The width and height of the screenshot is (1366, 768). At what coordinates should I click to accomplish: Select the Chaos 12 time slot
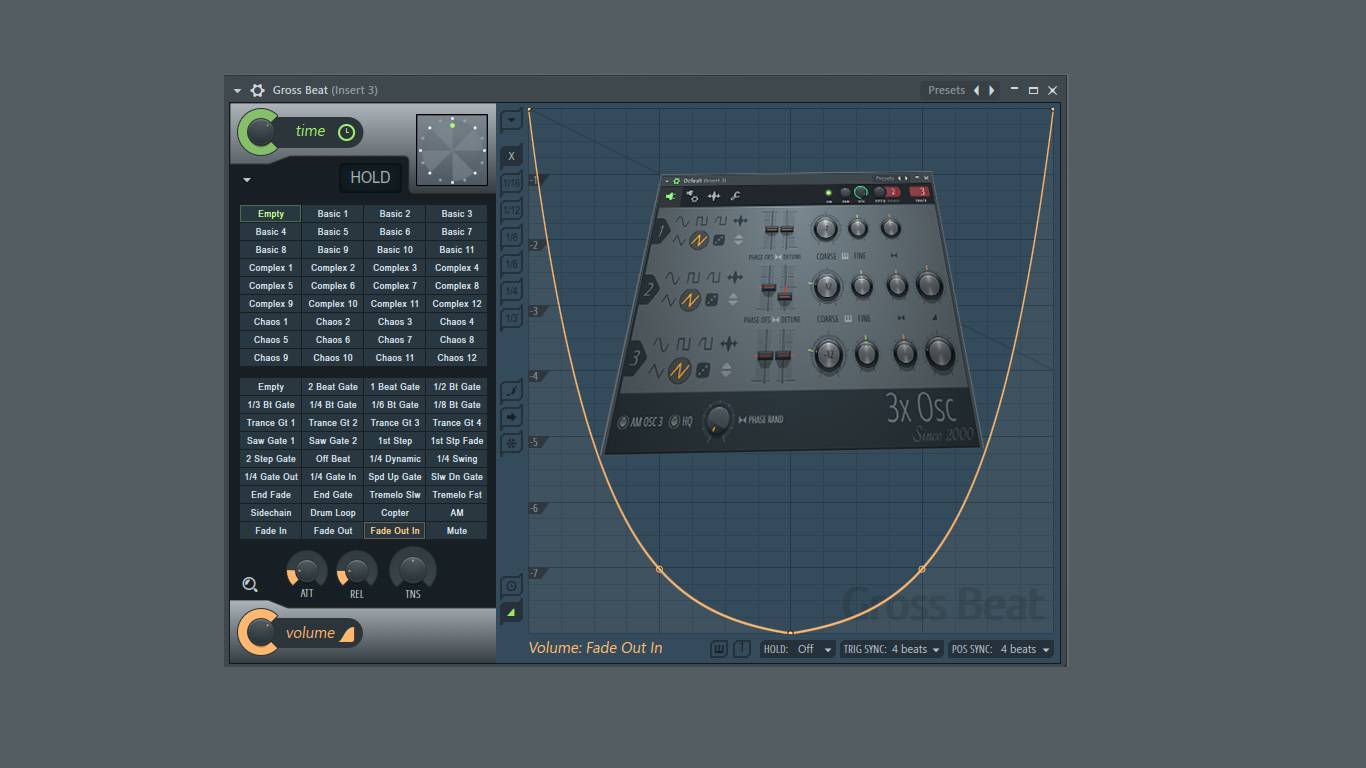pos(457,358)
